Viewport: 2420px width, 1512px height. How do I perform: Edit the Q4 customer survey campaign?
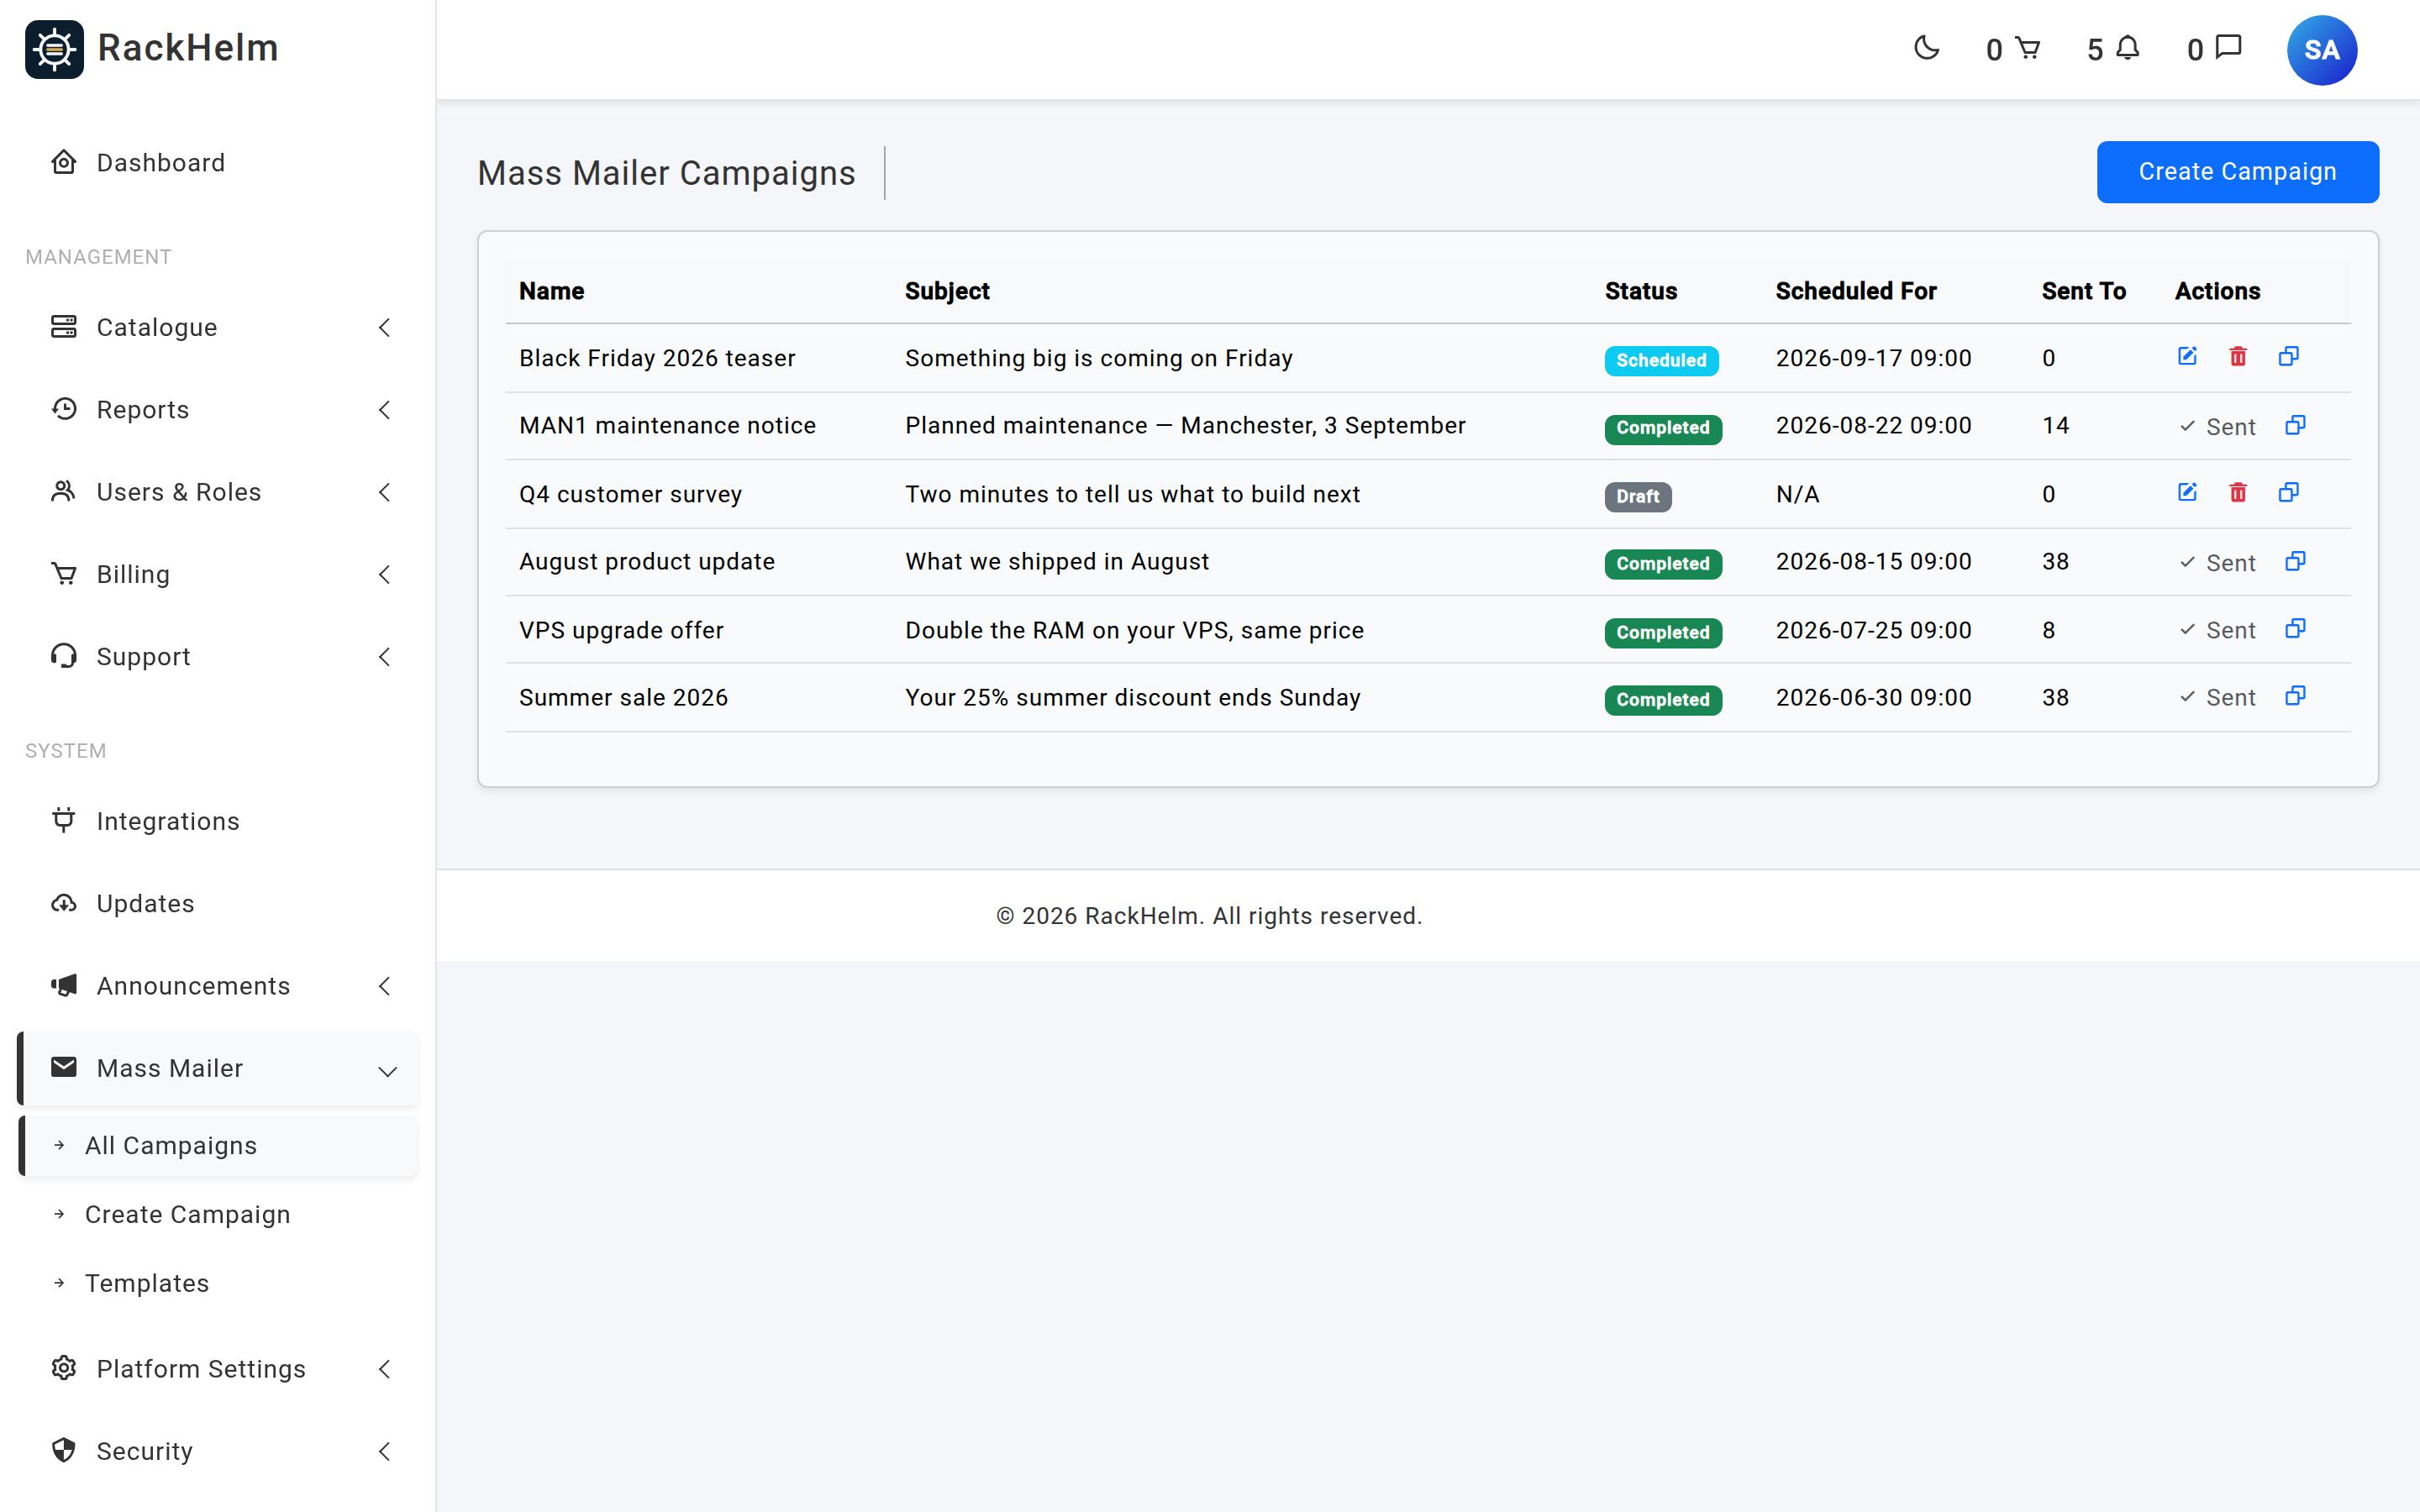[x=2187, y=492]
